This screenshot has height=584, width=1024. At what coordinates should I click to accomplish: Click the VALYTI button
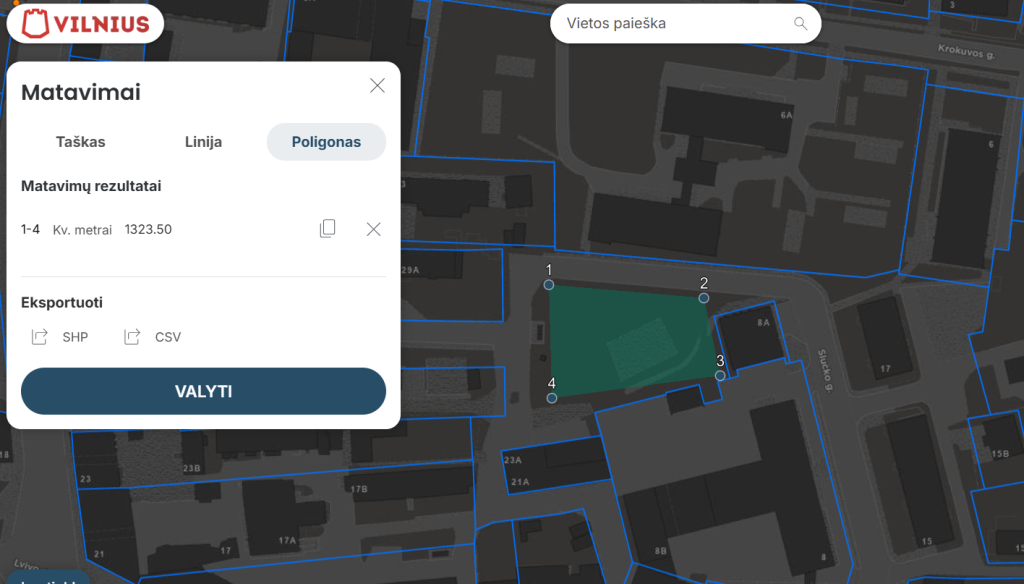click(x=203, y=391)
